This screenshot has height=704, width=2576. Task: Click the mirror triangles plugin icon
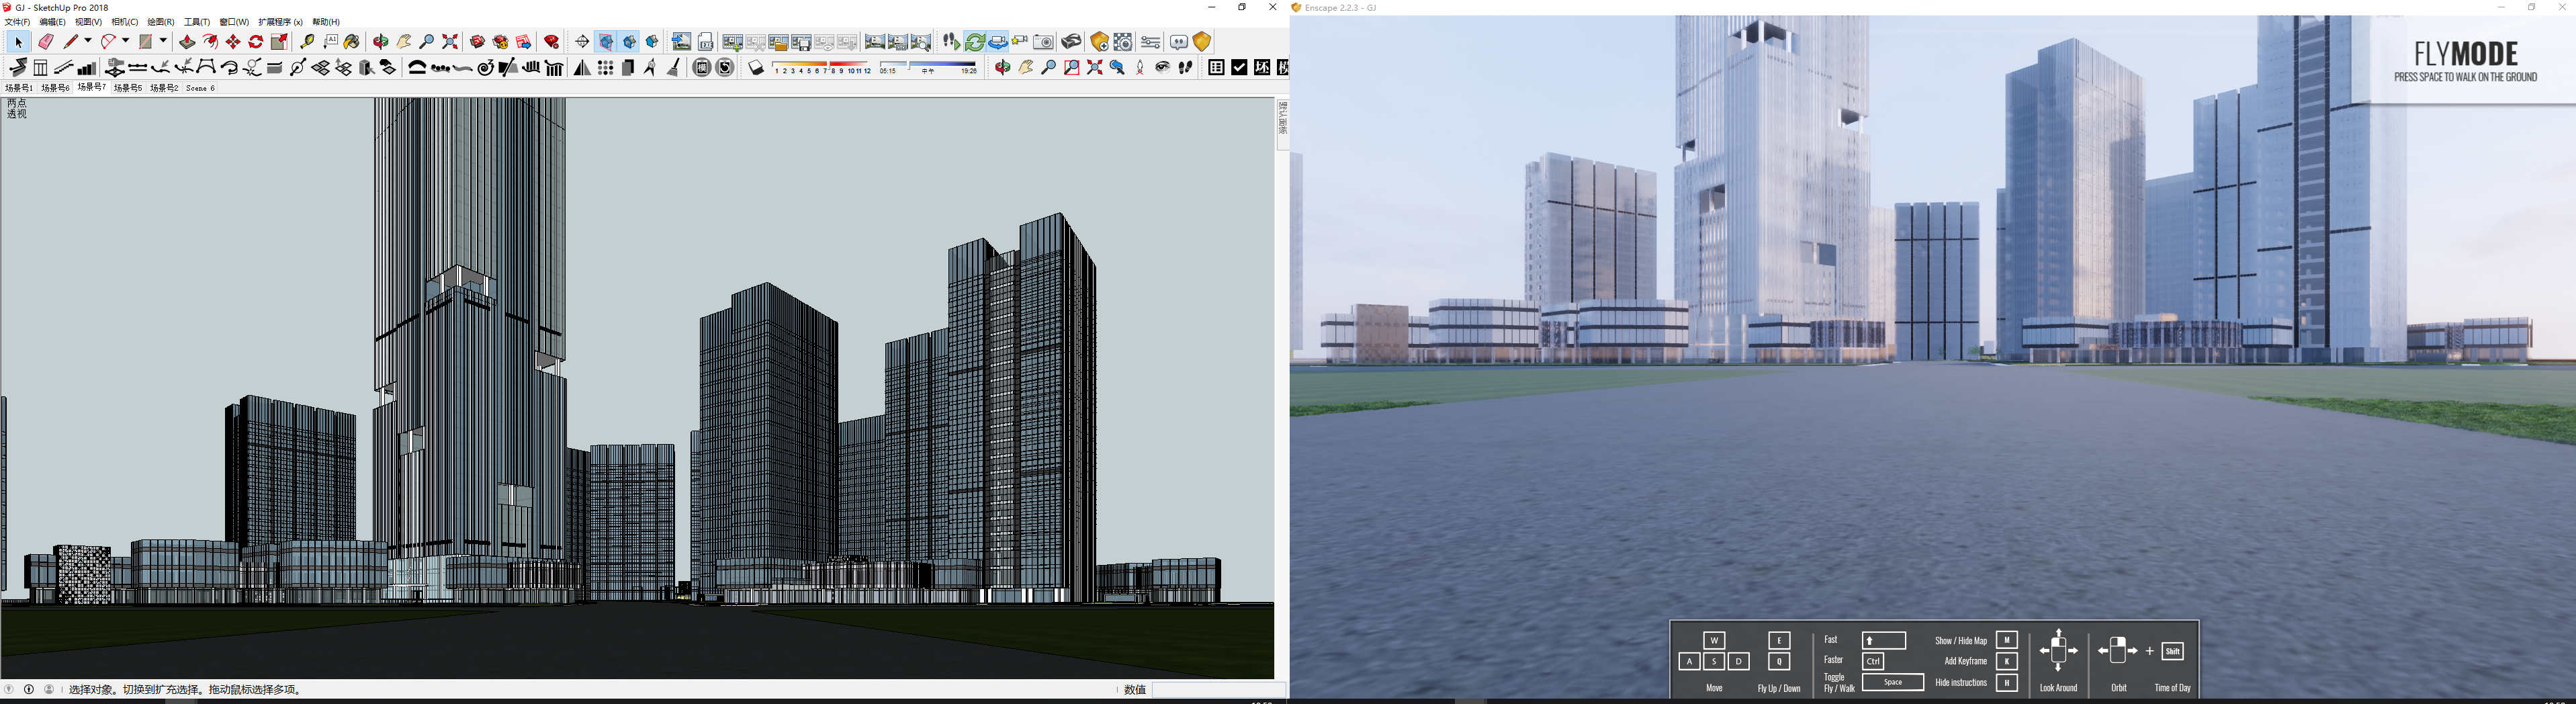click(582, 68)
